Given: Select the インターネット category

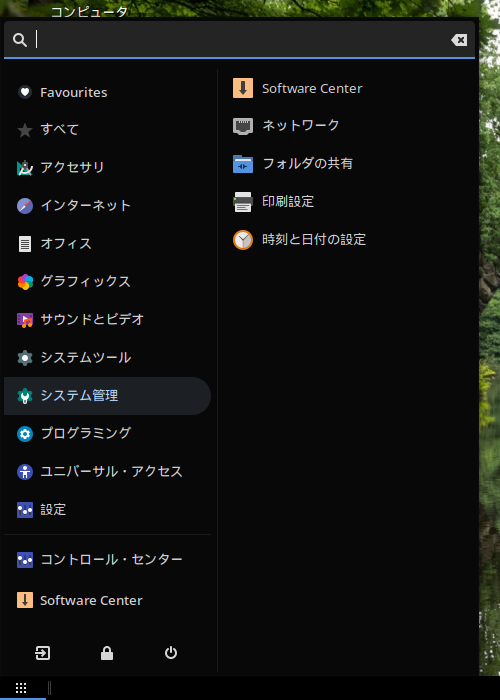Looking at the screenshot, I should [x=107, y=206].
